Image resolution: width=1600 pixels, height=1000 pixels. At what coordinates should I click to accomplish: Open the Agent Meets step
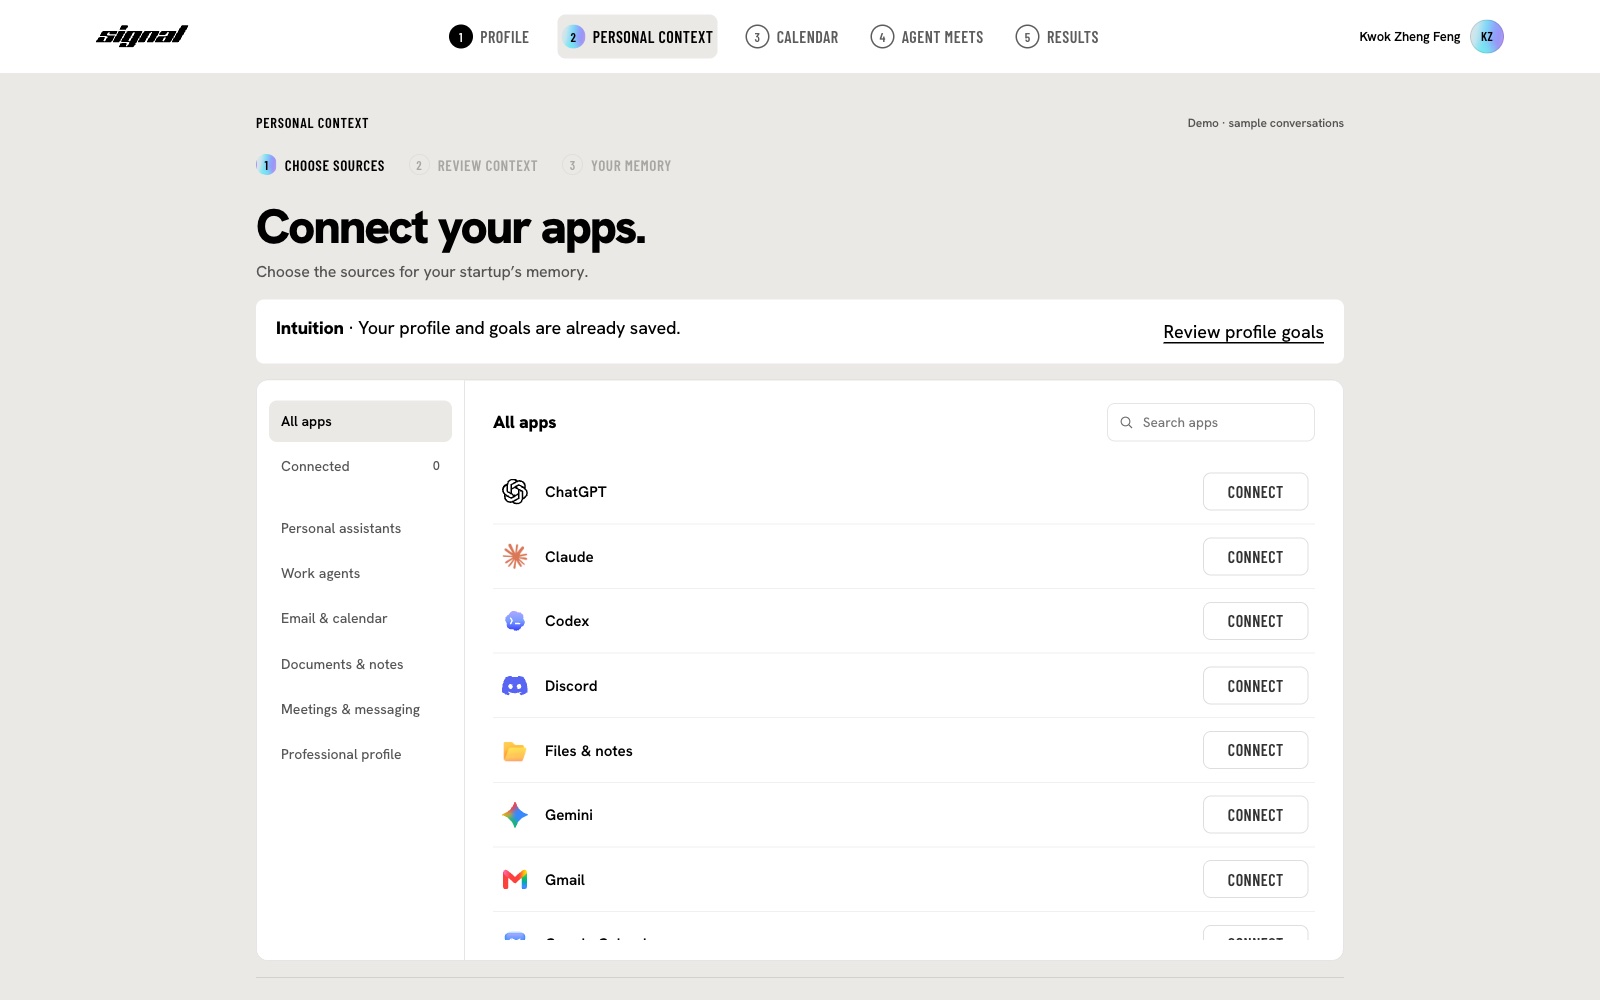[x=927, y=37]
